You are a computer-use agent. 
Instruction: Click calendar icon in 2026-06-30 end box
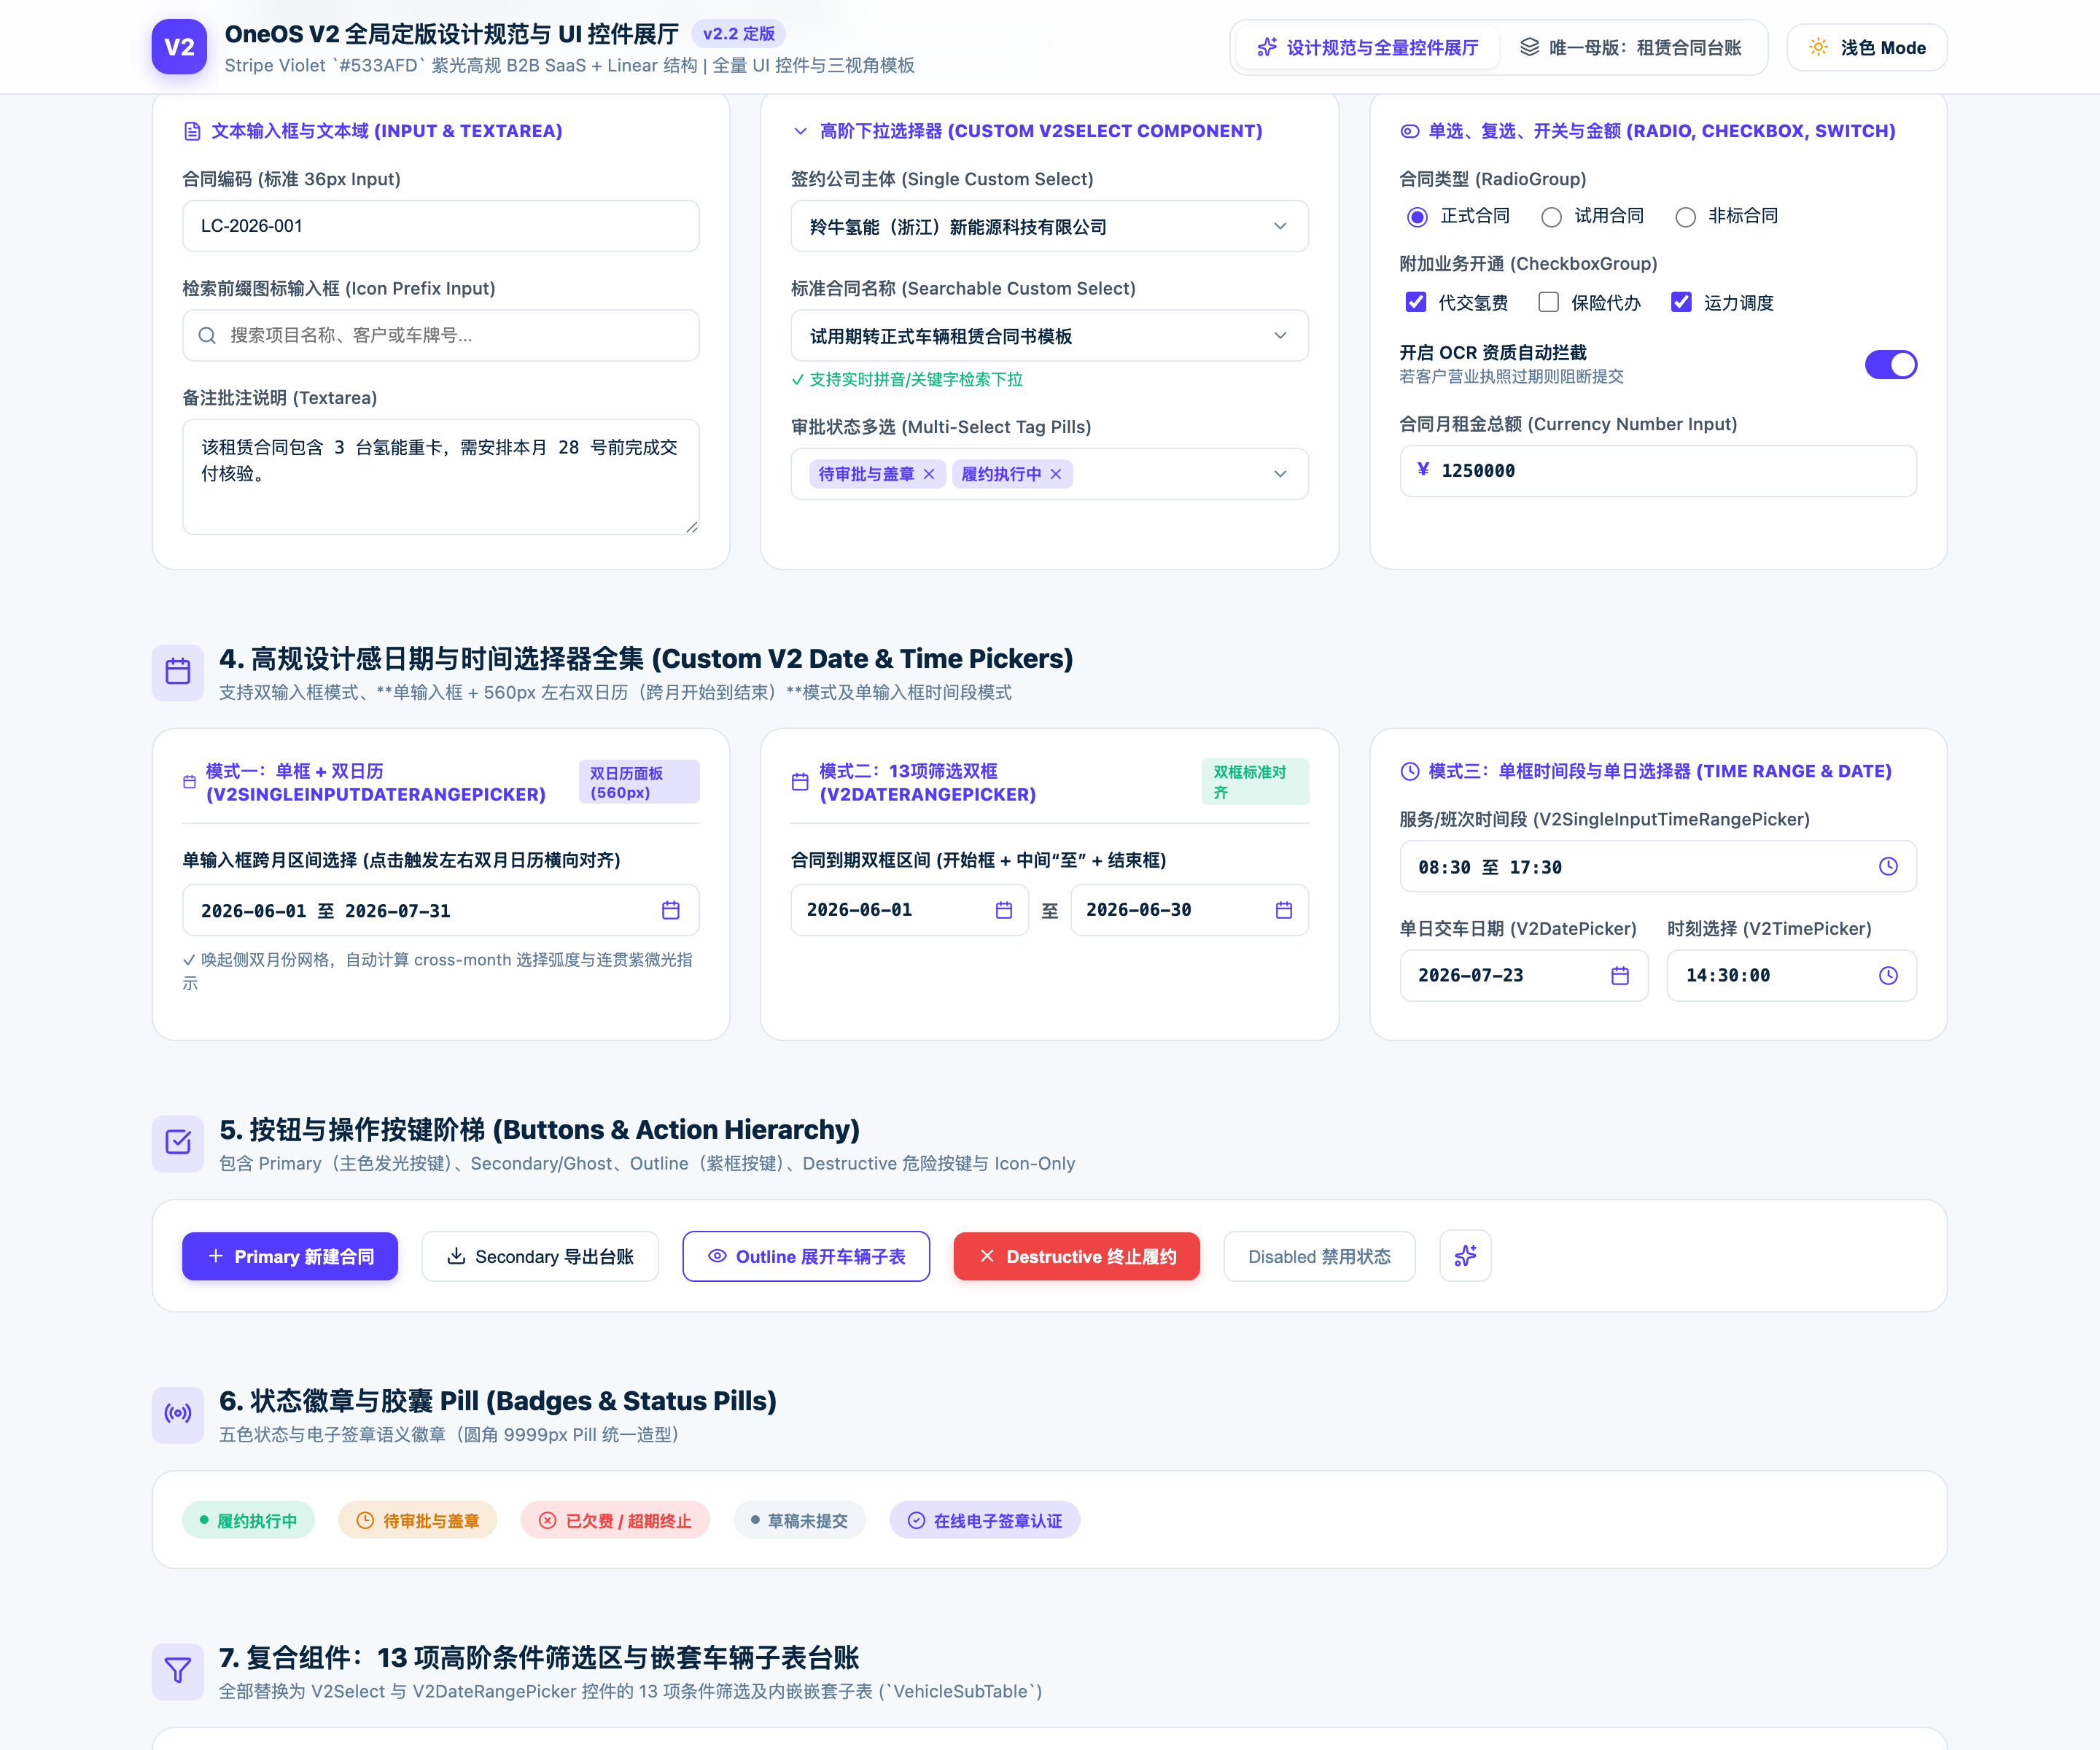[1284, 910]
